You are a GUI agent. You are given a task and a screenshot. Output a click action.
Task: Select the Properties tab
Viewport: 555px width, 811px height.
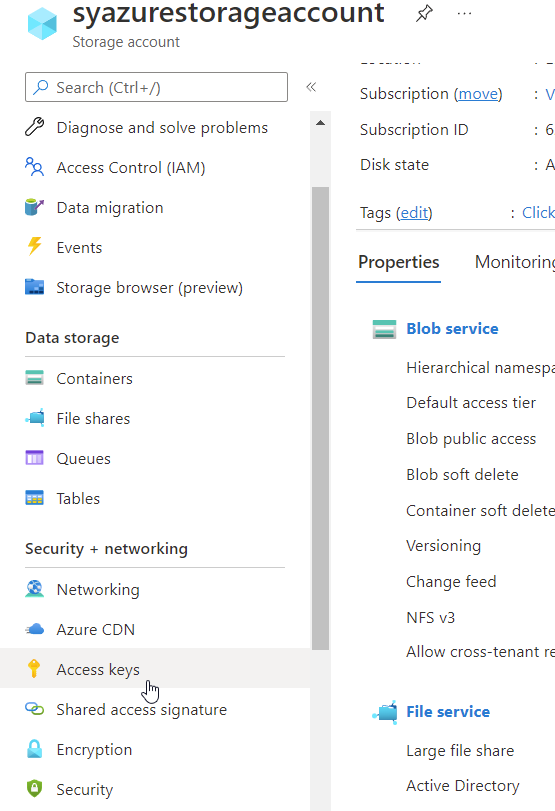tap(398, 262)
